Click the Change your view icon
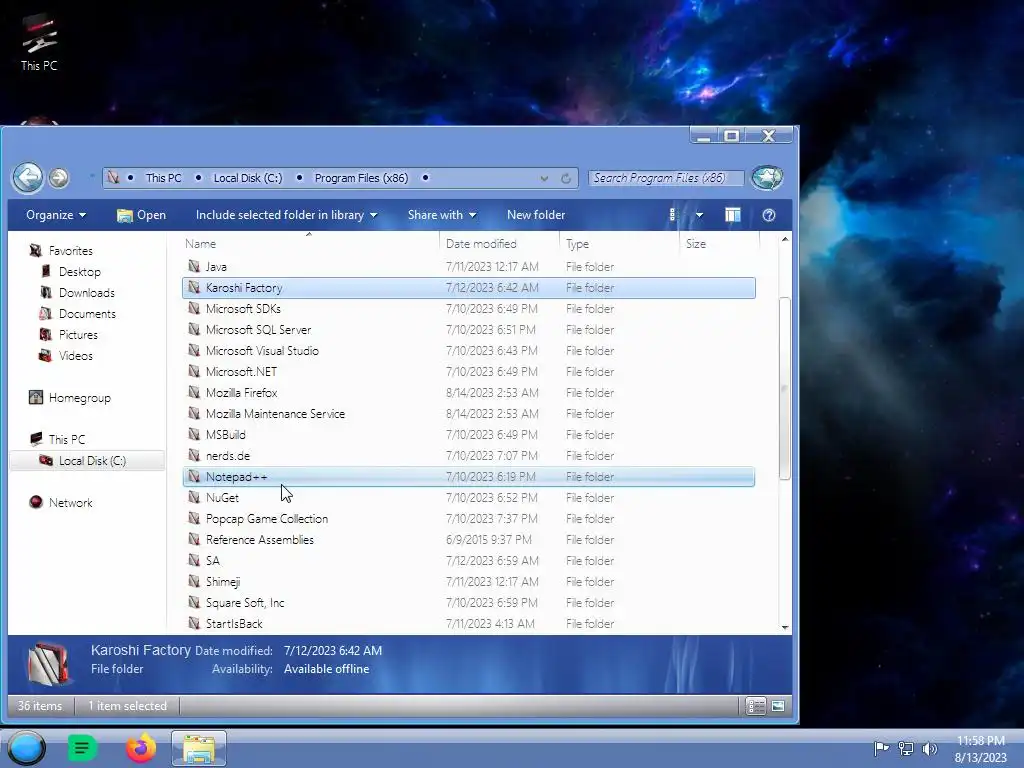 pos(673,215)
